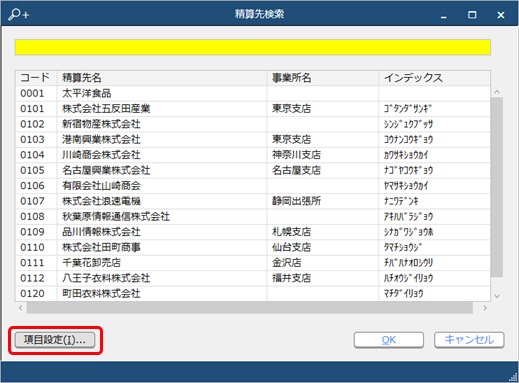Select row 株式会社五反田産業
The height and width of the screenshot is (383, 519).
pos(253,109)
